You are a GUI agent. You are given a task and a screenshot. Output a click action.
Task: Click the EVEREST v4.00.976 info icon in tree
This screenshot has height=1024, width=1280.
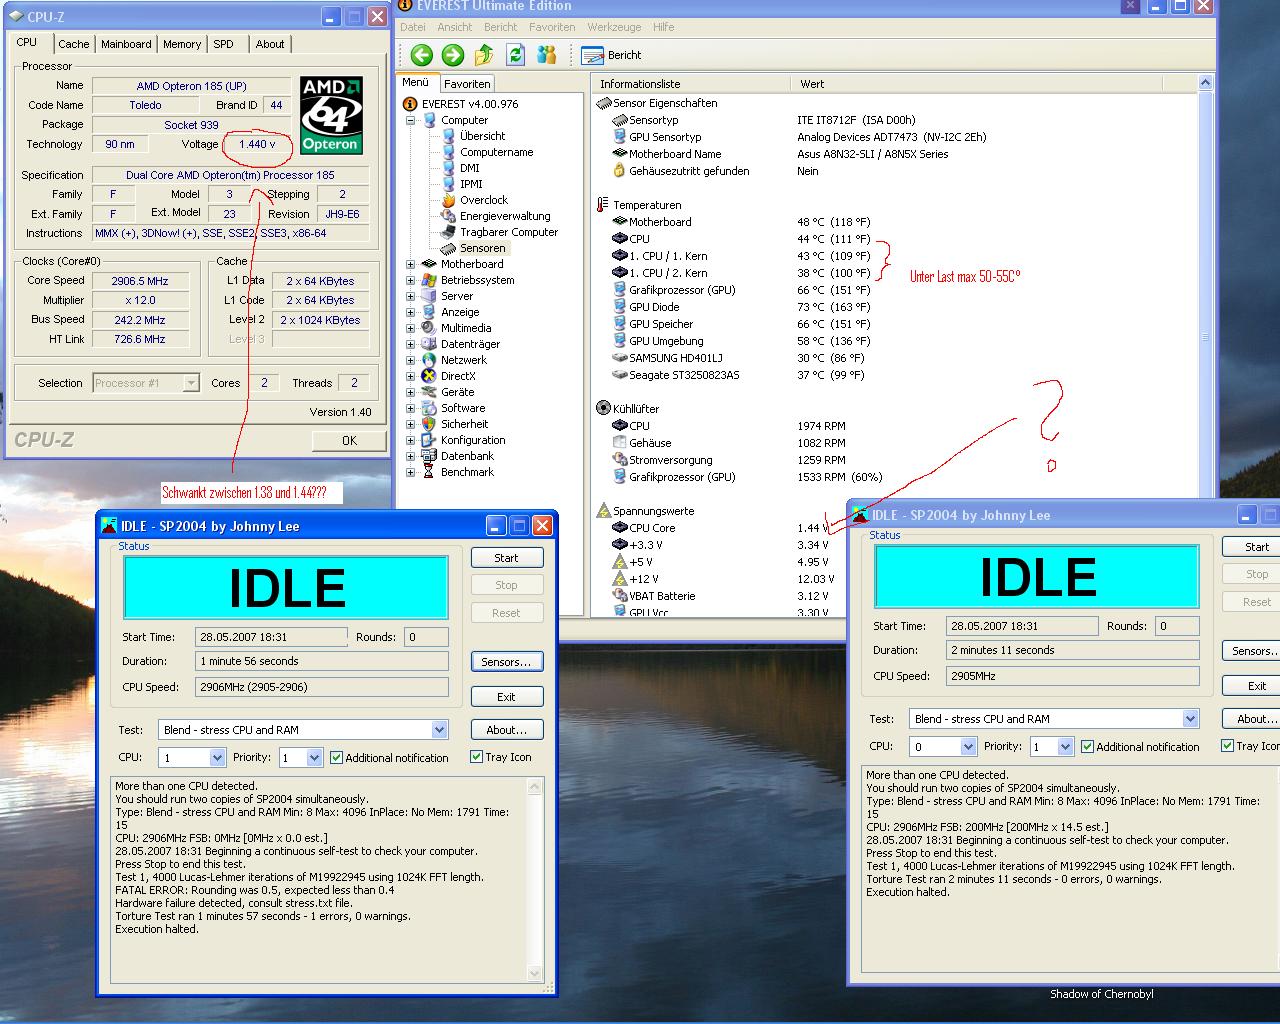(x=410, y=104)
